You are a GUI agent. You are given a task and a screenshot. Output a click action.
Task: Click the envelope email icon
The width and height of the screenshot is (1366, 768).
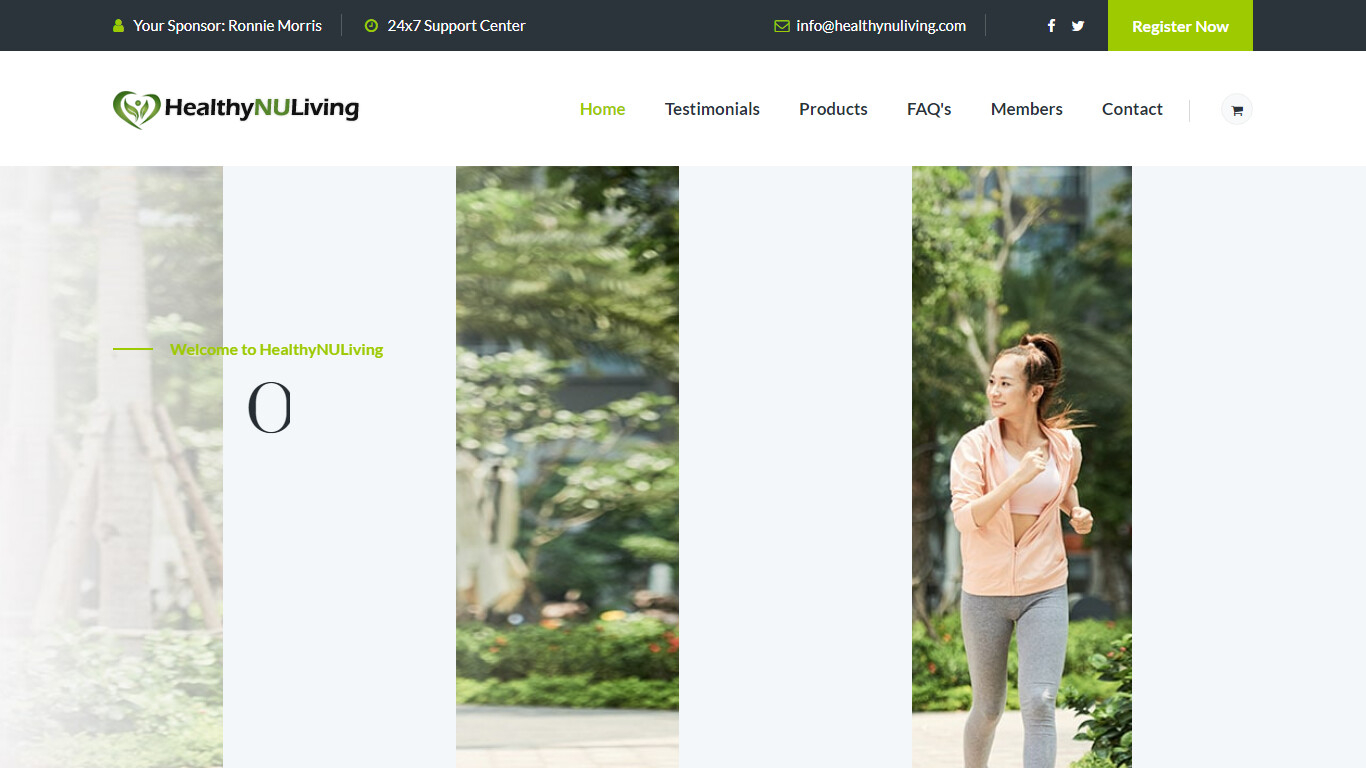(782, 26)
